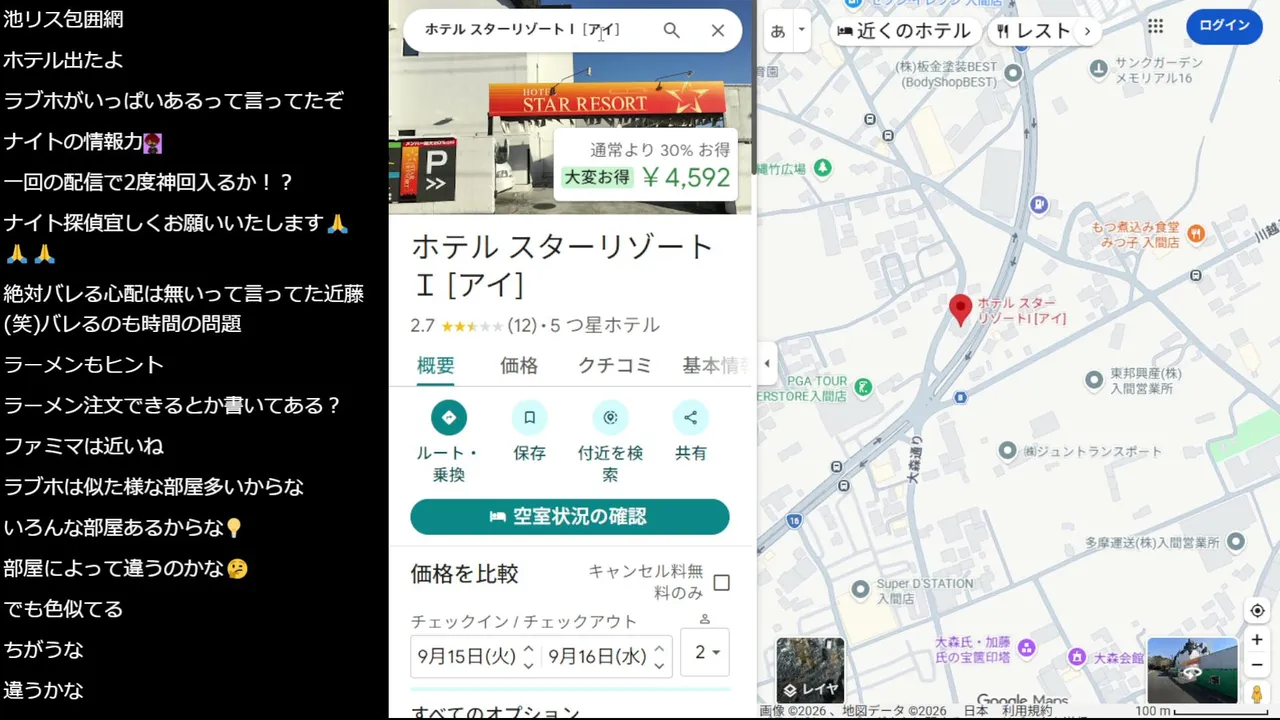Click the check-in date 9月15日(火)
The image size is (1280, 720).
point(467,656)
